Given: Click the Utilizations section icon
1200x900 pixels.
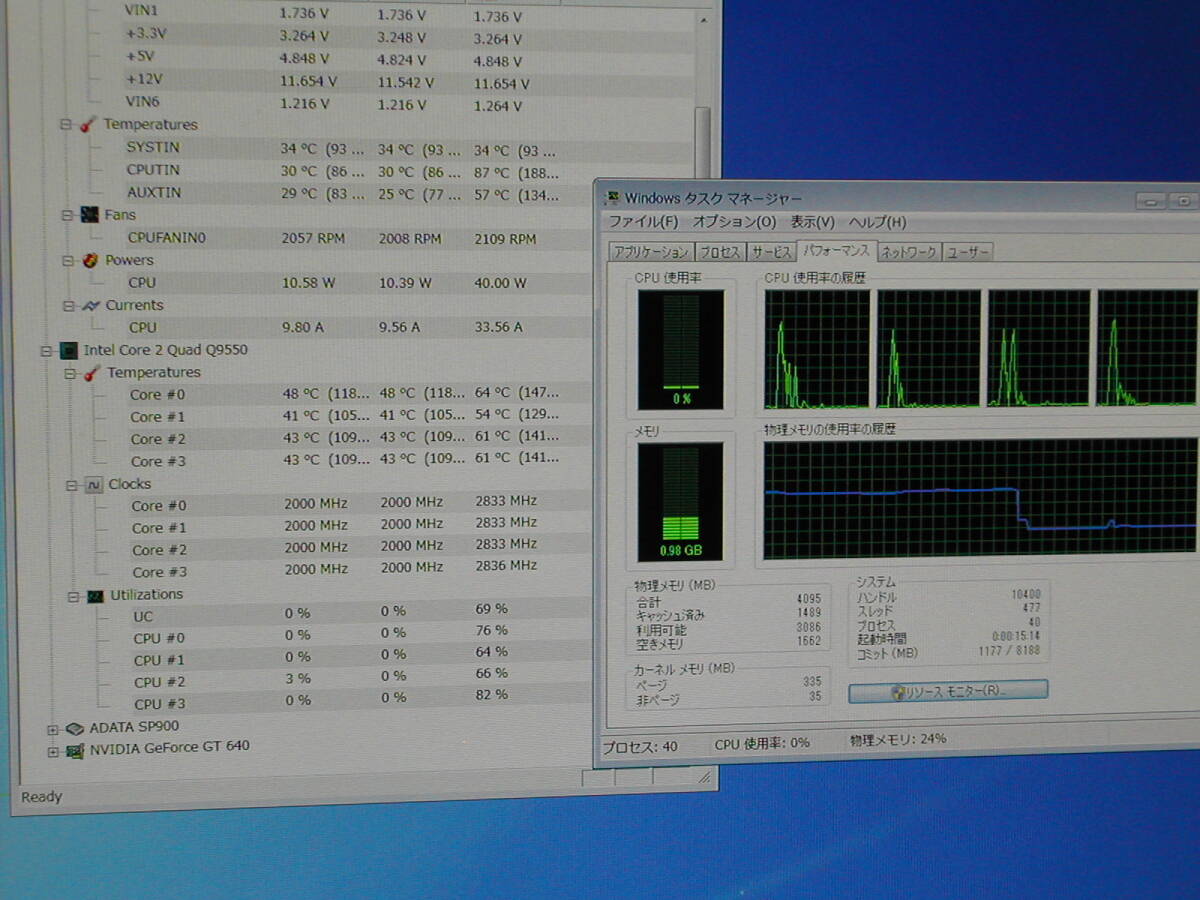Looking at the screenshot, I should [95, 595].
